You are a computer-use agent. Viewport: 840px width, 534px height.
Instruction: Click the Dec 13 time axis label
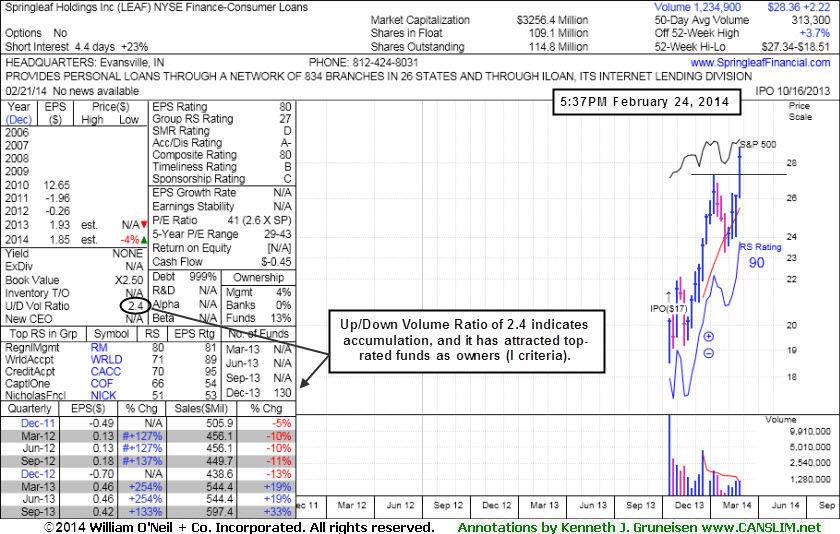tap(689, 505)
